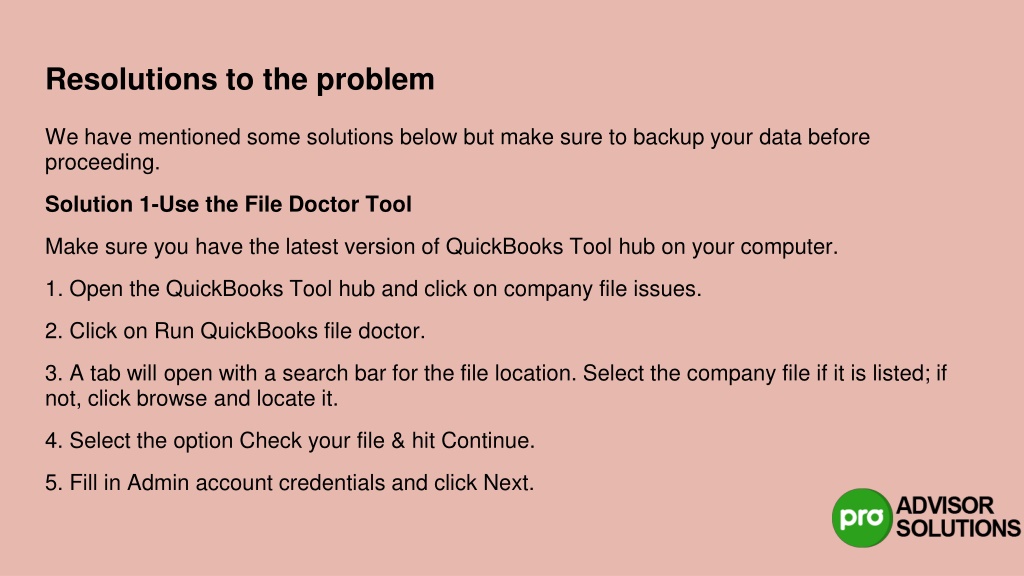Click step 4 Check your file option text

coord(290,440)
